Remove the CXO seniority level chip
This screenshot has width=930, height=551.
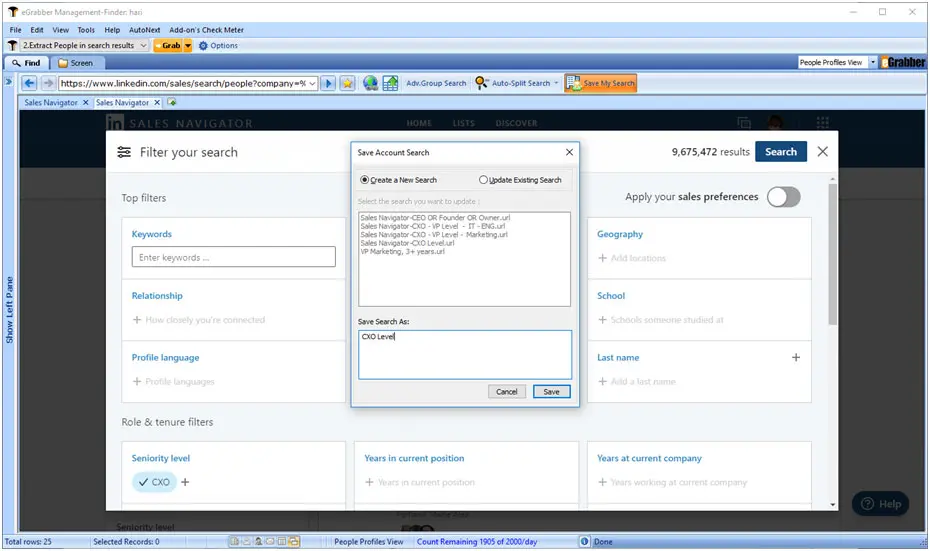pos(154,482)
